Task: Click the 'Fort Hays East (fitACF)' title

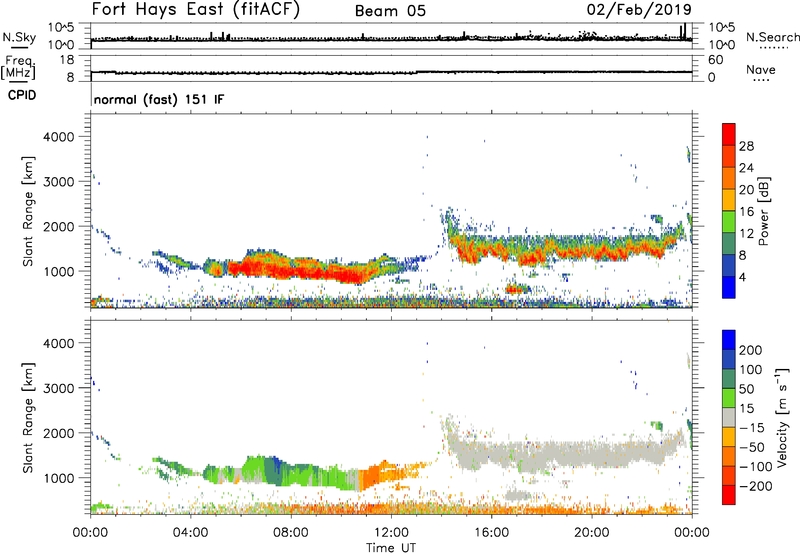Action: pyautogui.click(x=196, y=10)
